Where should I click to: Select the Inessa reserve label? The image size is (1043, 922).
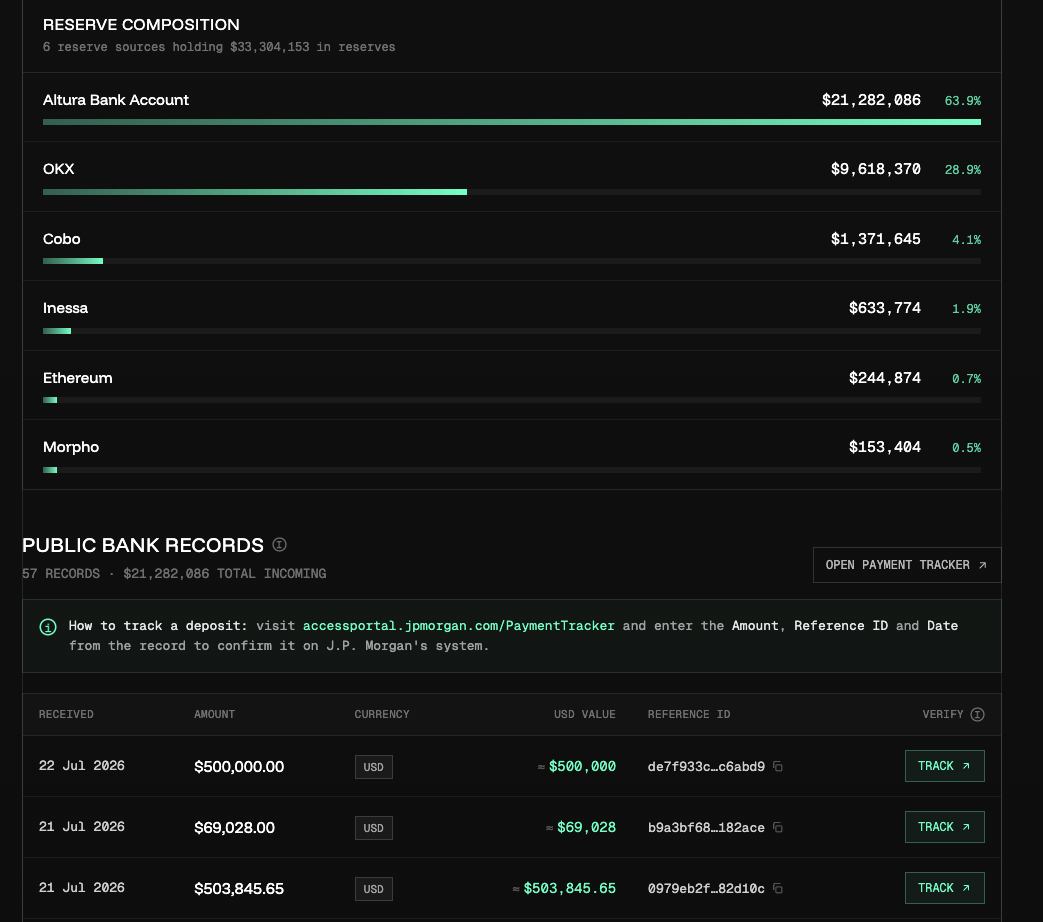pos(65,308)
